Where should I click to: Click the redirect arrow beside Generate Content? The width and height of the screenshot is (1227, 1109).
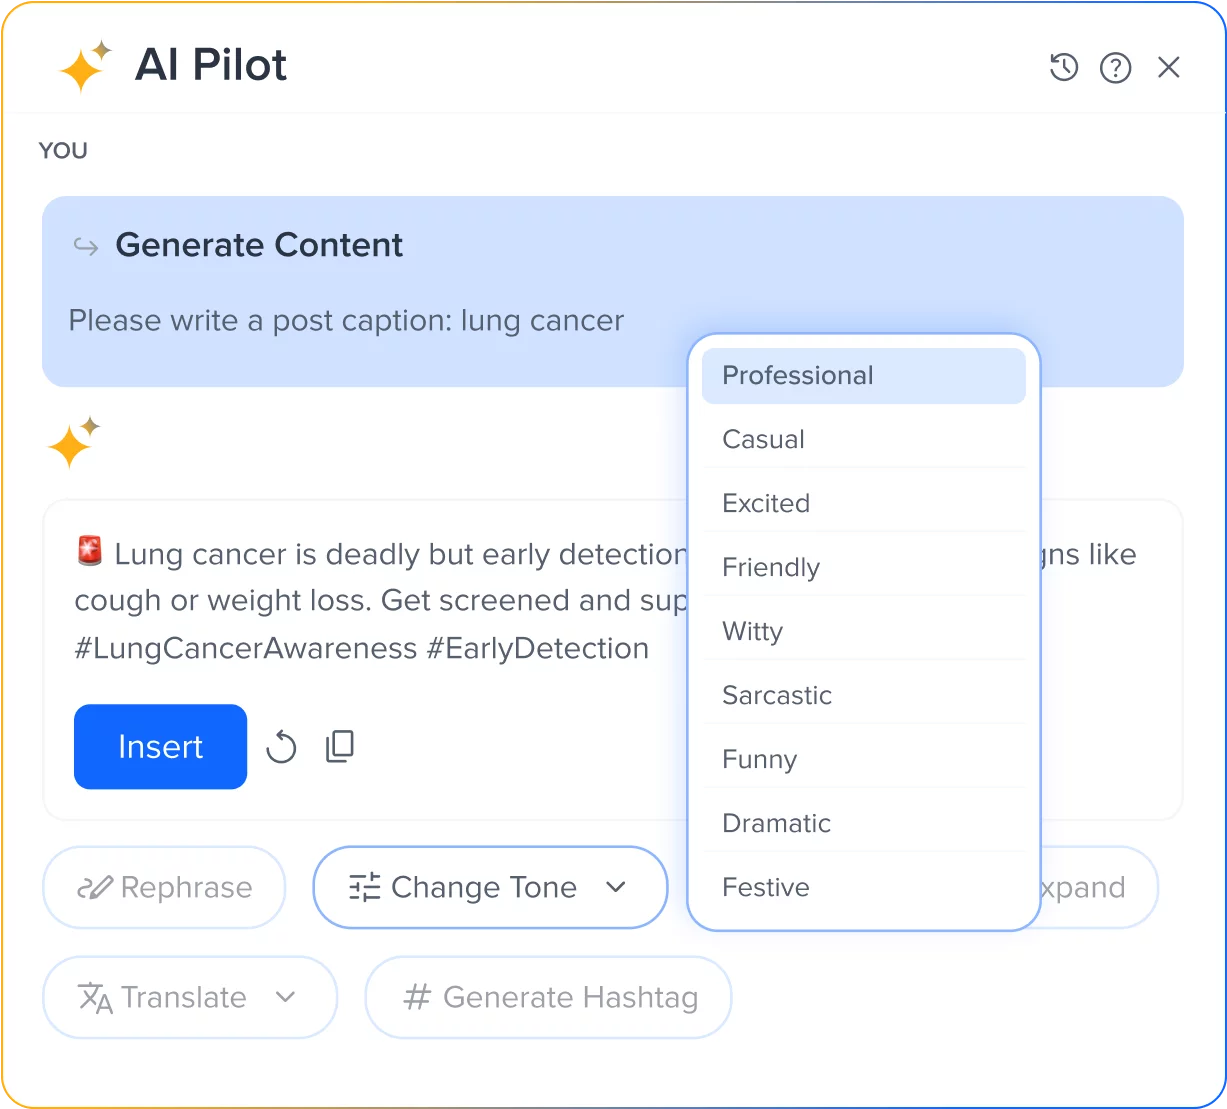85,247
